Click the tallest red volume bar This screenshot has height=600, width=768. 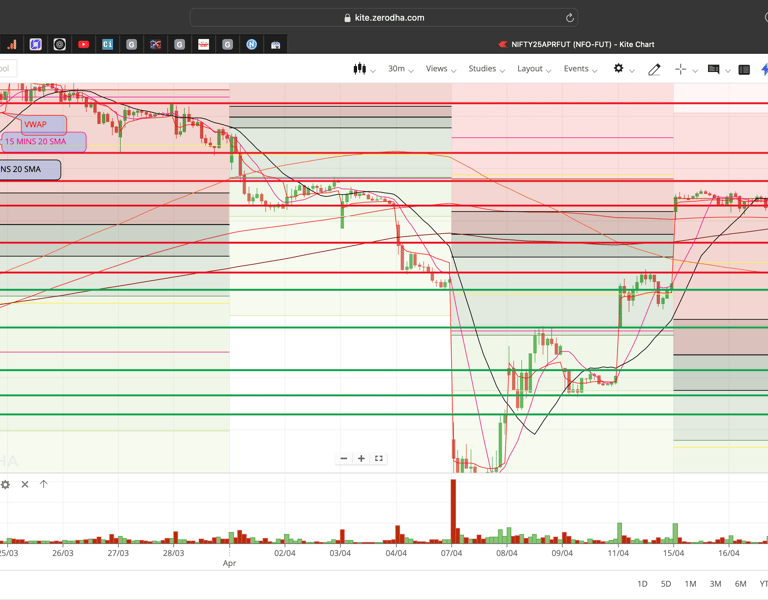pyautogui.click(x=453, y=511)
